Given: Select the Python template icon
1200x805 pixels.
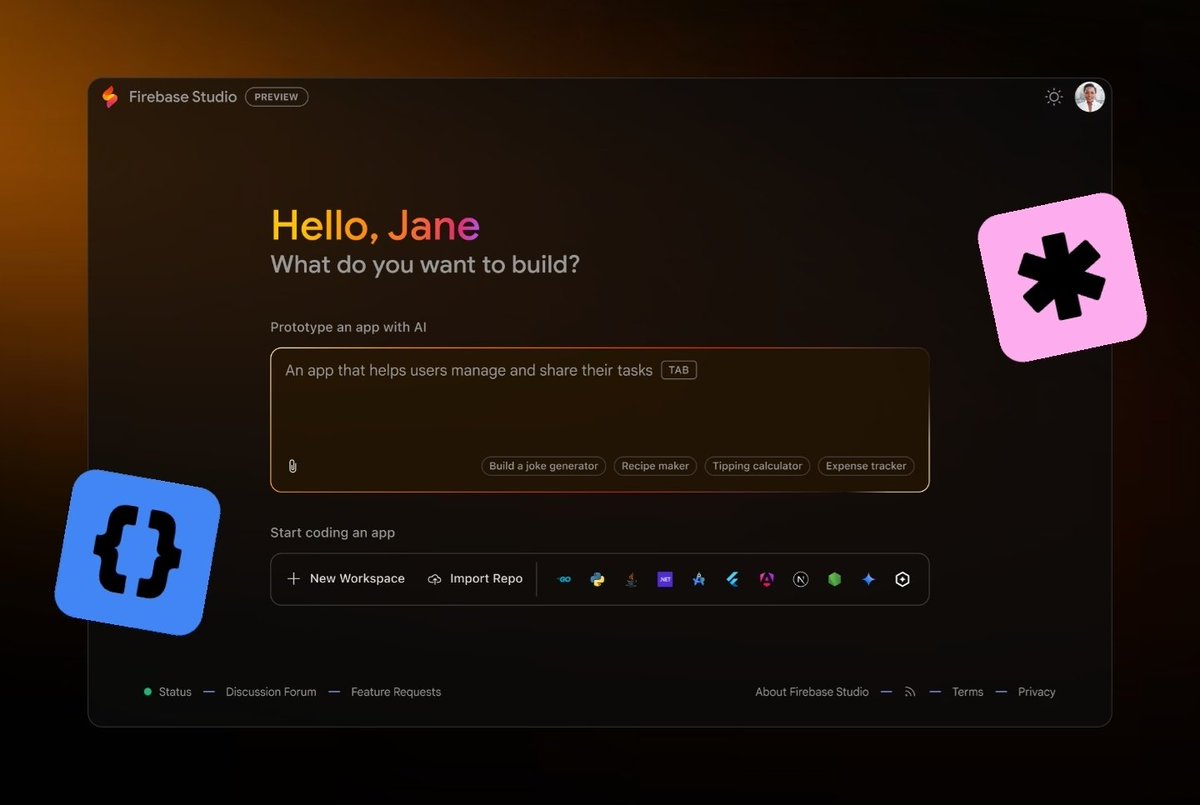Looking at the screenshot, I should [597, 579].
